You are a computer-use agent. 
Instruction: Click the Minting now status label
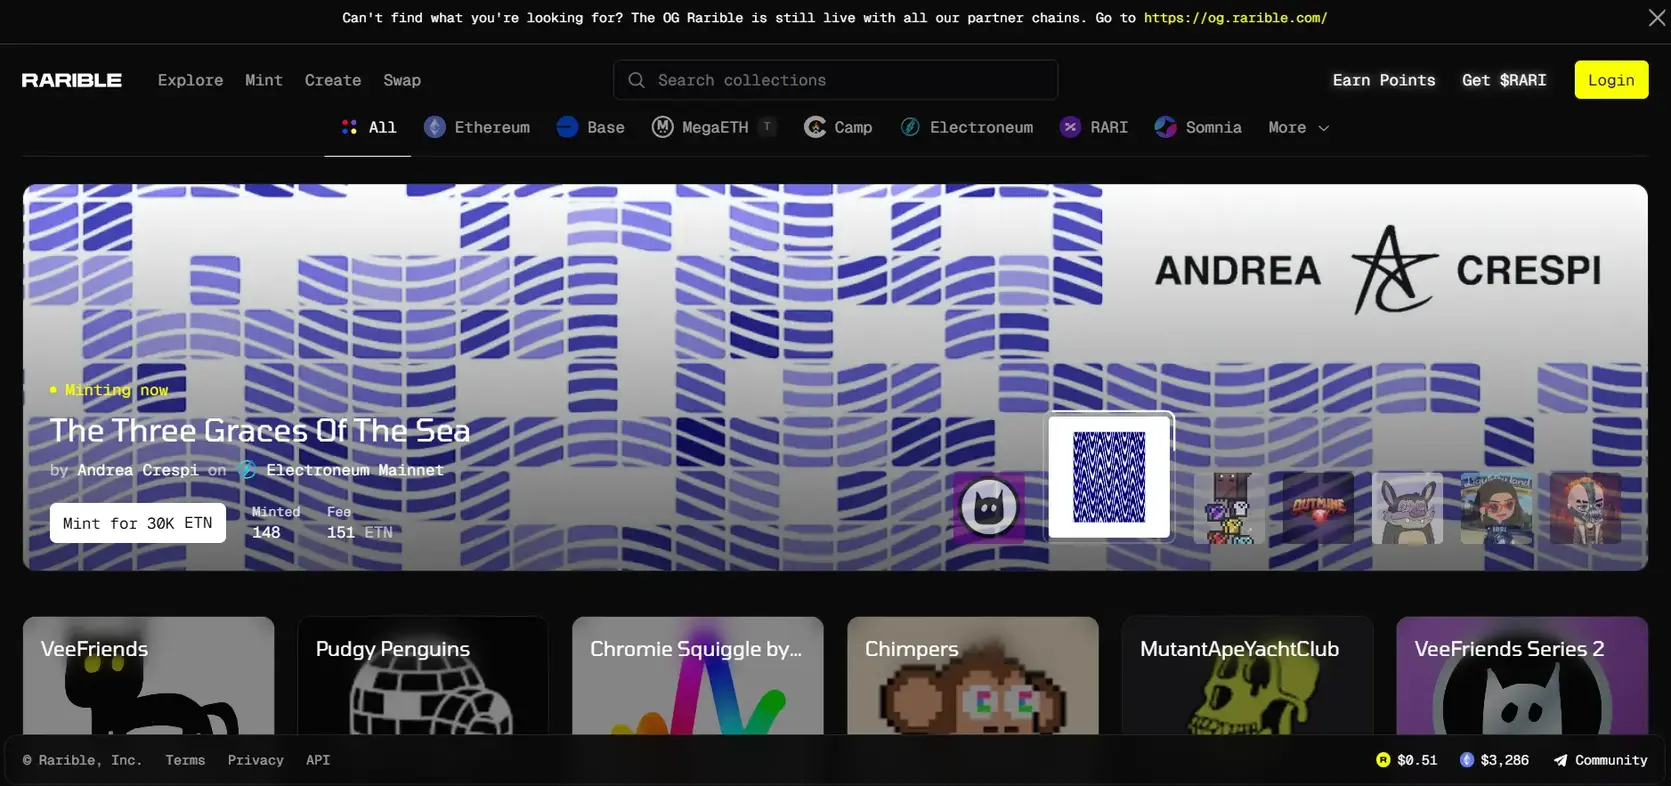[109, 390]
